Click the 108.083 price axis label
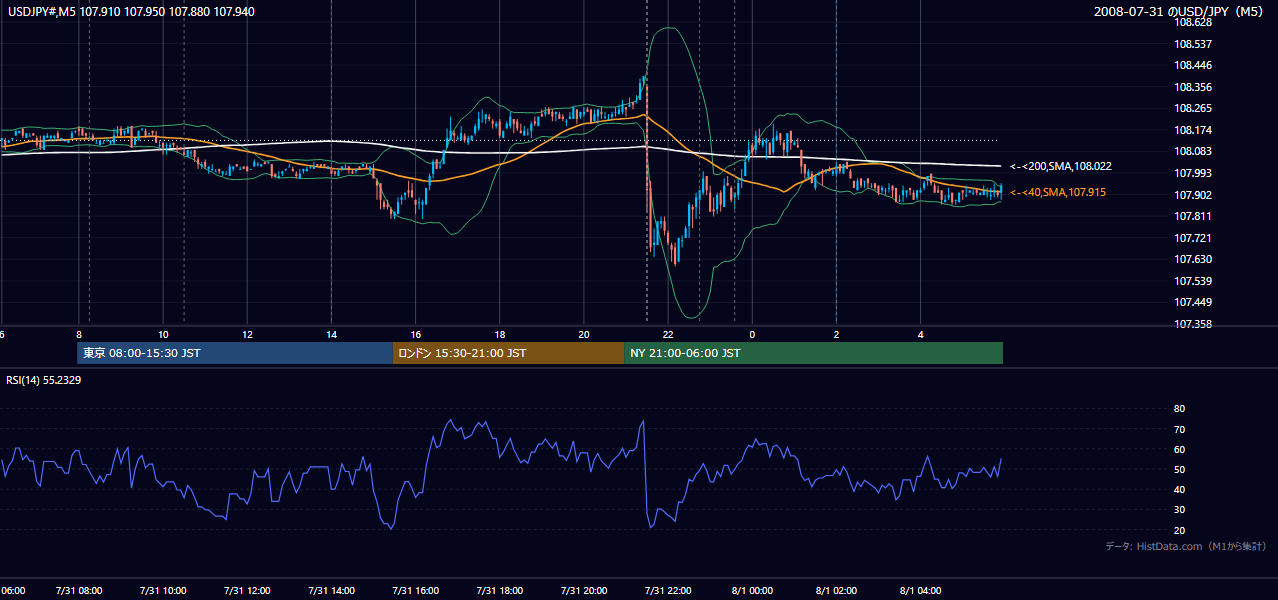Viewport: 1278px width, 600px height. (1194, 151)
